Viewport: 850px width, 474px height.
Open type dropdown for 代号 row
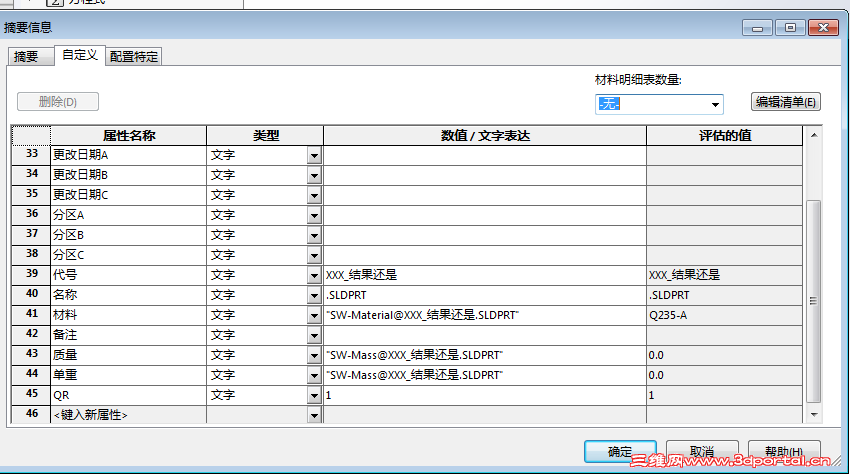click(x=314, y=276)
